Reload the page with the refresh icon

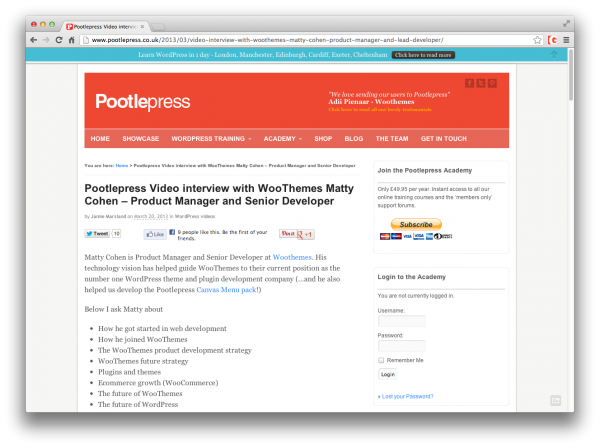coord(59,40)
